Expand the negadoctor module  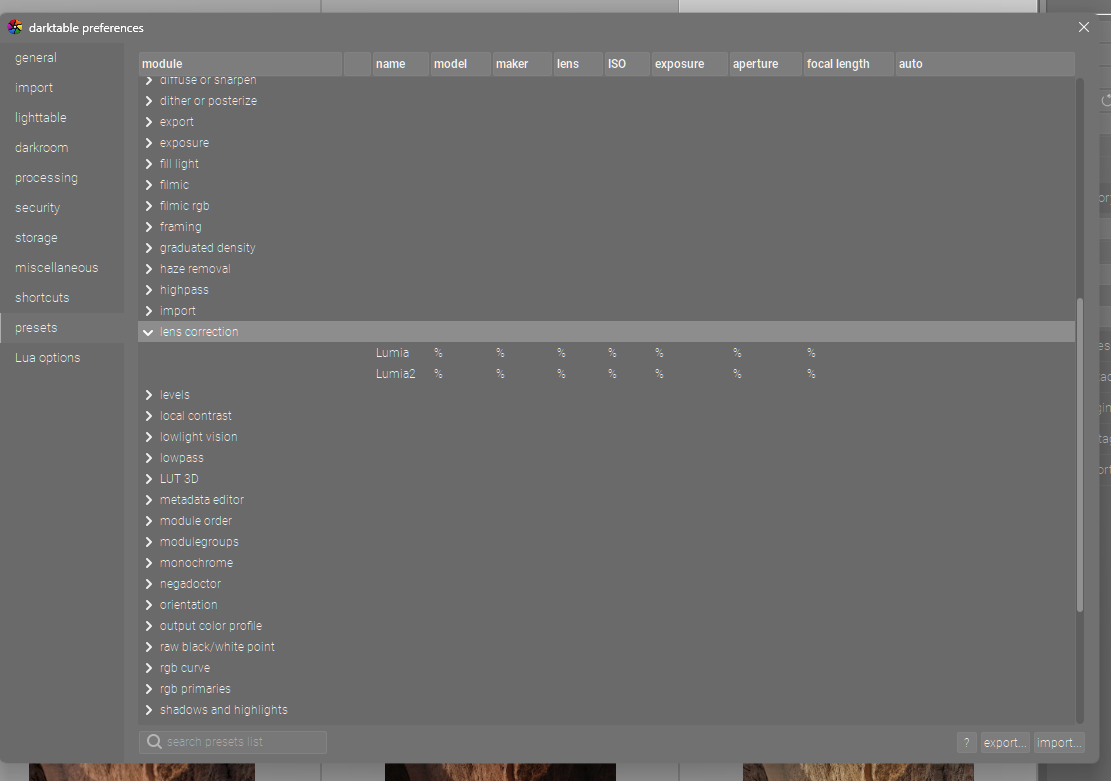coord(149,584)
